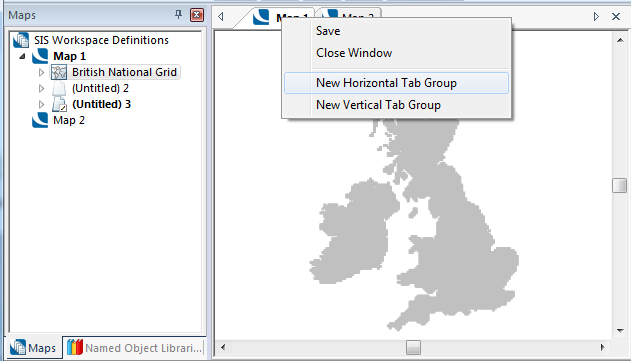Select New Horizontal Tab Group
Image resolution: width=631 pixels, height=361 pixels.
click(x=396, y=83)
